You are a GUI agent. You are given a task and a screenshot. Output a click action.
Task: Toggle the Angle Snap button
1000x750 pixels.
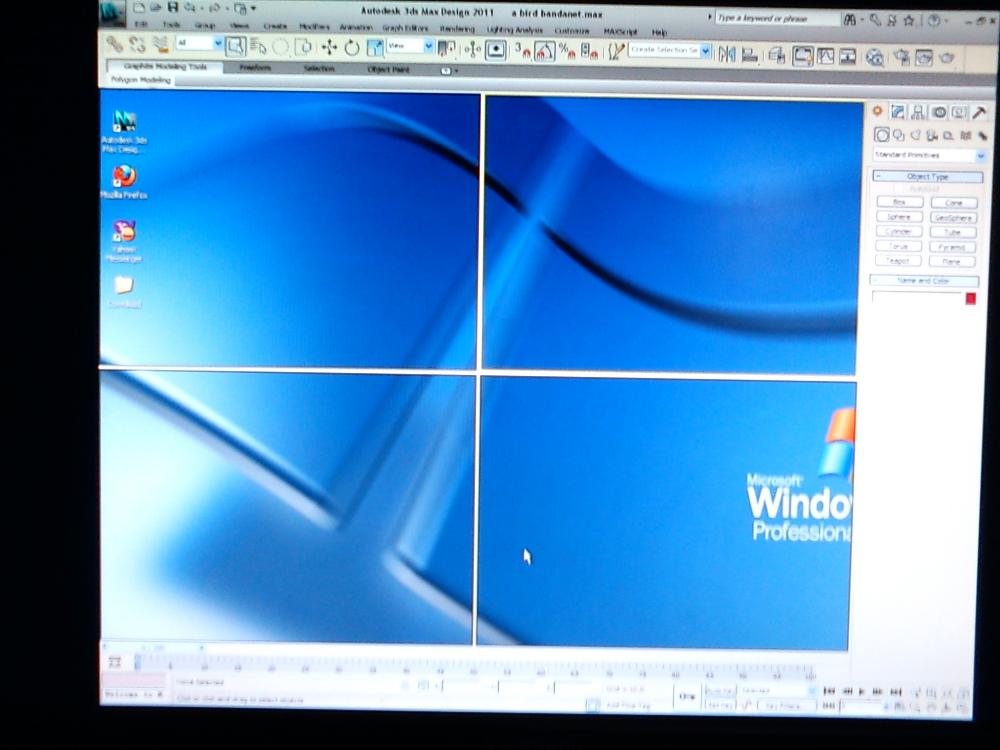[x=544, y=50]
